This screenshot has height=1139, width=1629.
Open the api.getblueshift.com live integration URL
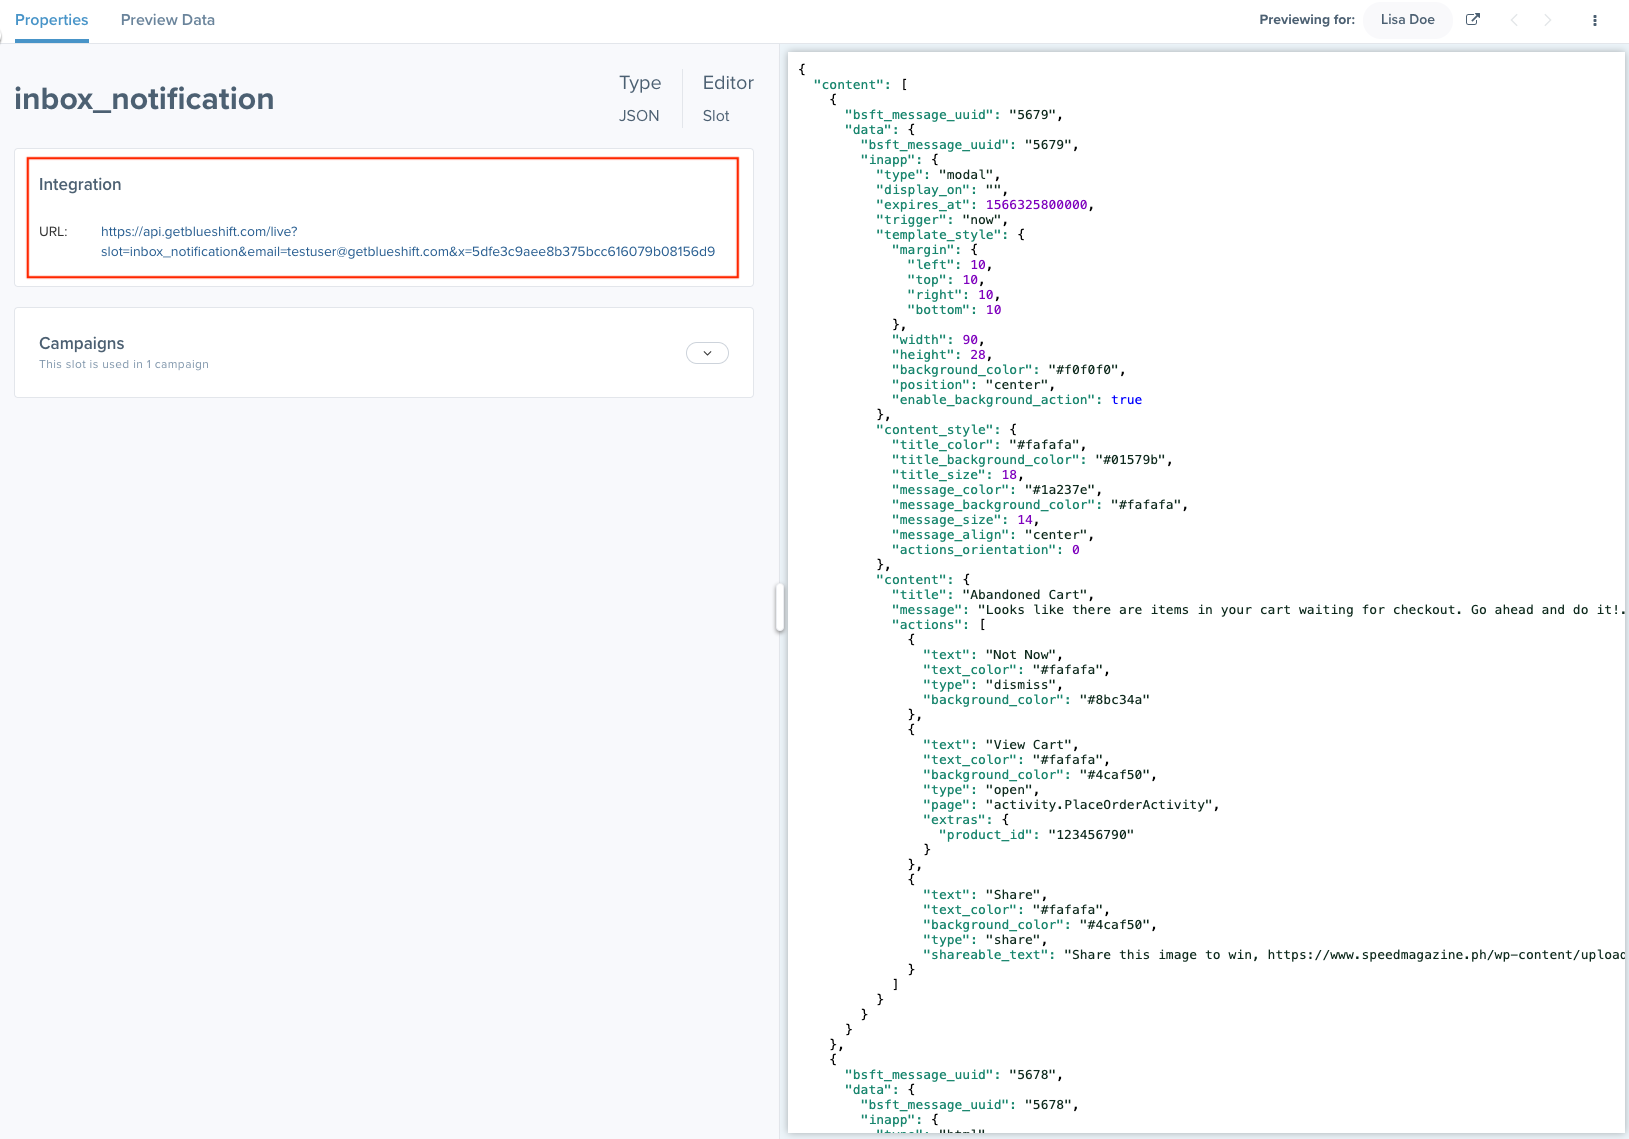pos(408,241)
